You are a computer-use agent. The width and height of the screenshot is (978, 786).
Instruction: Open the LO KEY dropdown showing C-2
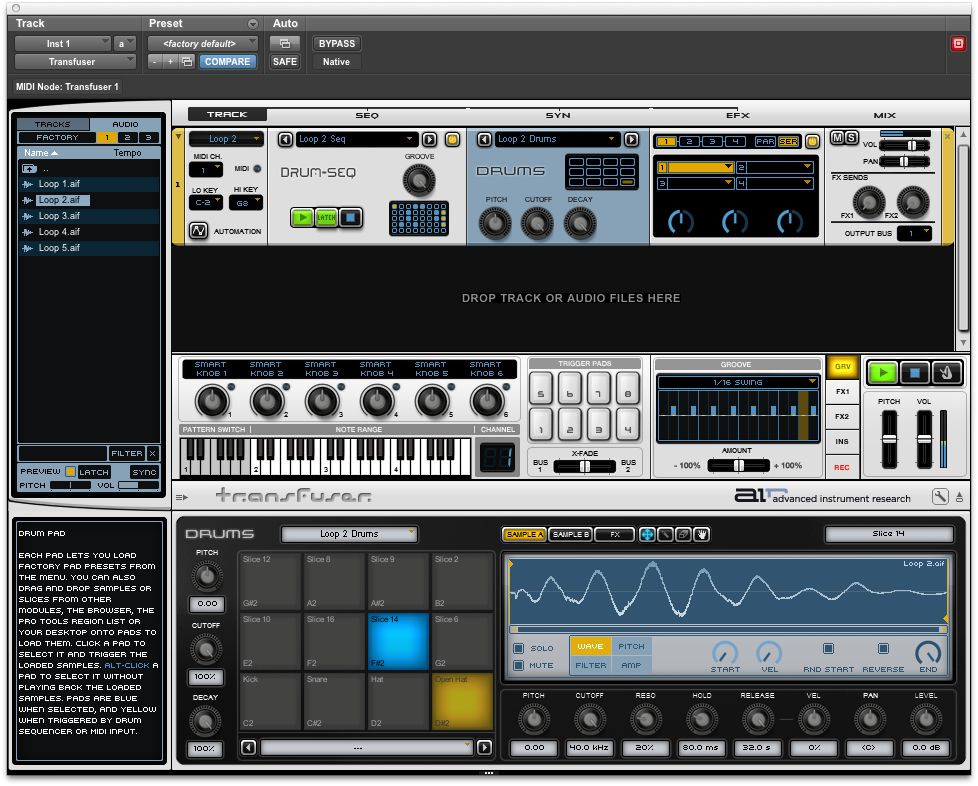tap(206, 202)
